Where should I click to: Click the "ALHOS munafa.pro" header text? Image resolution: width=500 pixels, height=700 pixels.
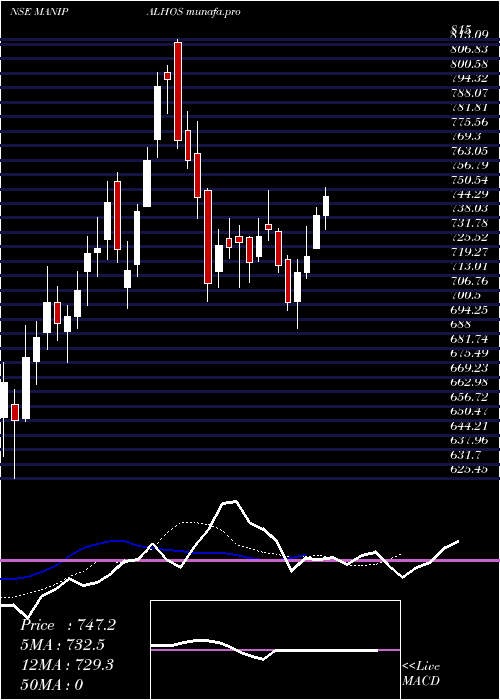pyautogui.click(x=194, y=12)
